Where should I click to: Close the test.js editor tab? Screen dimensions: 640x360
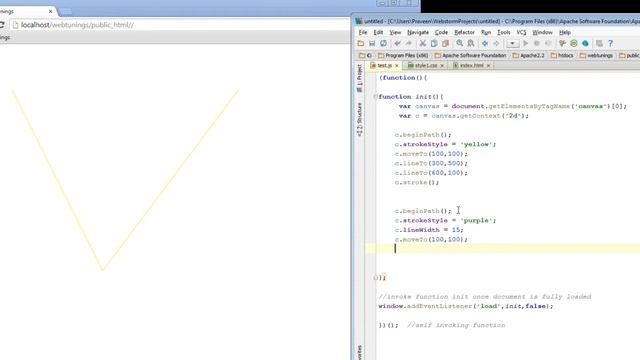click(x=397, y=65)
